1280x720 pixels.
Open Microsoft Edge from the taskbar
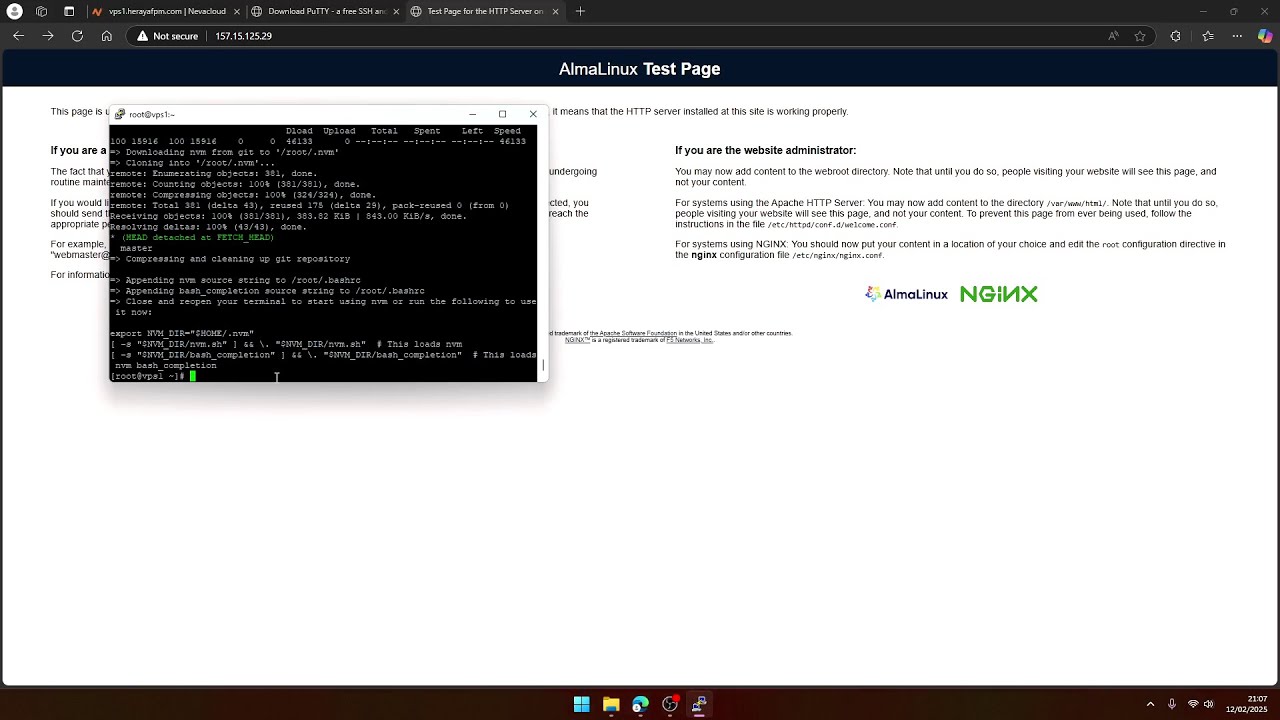click(x=640, y=704)
